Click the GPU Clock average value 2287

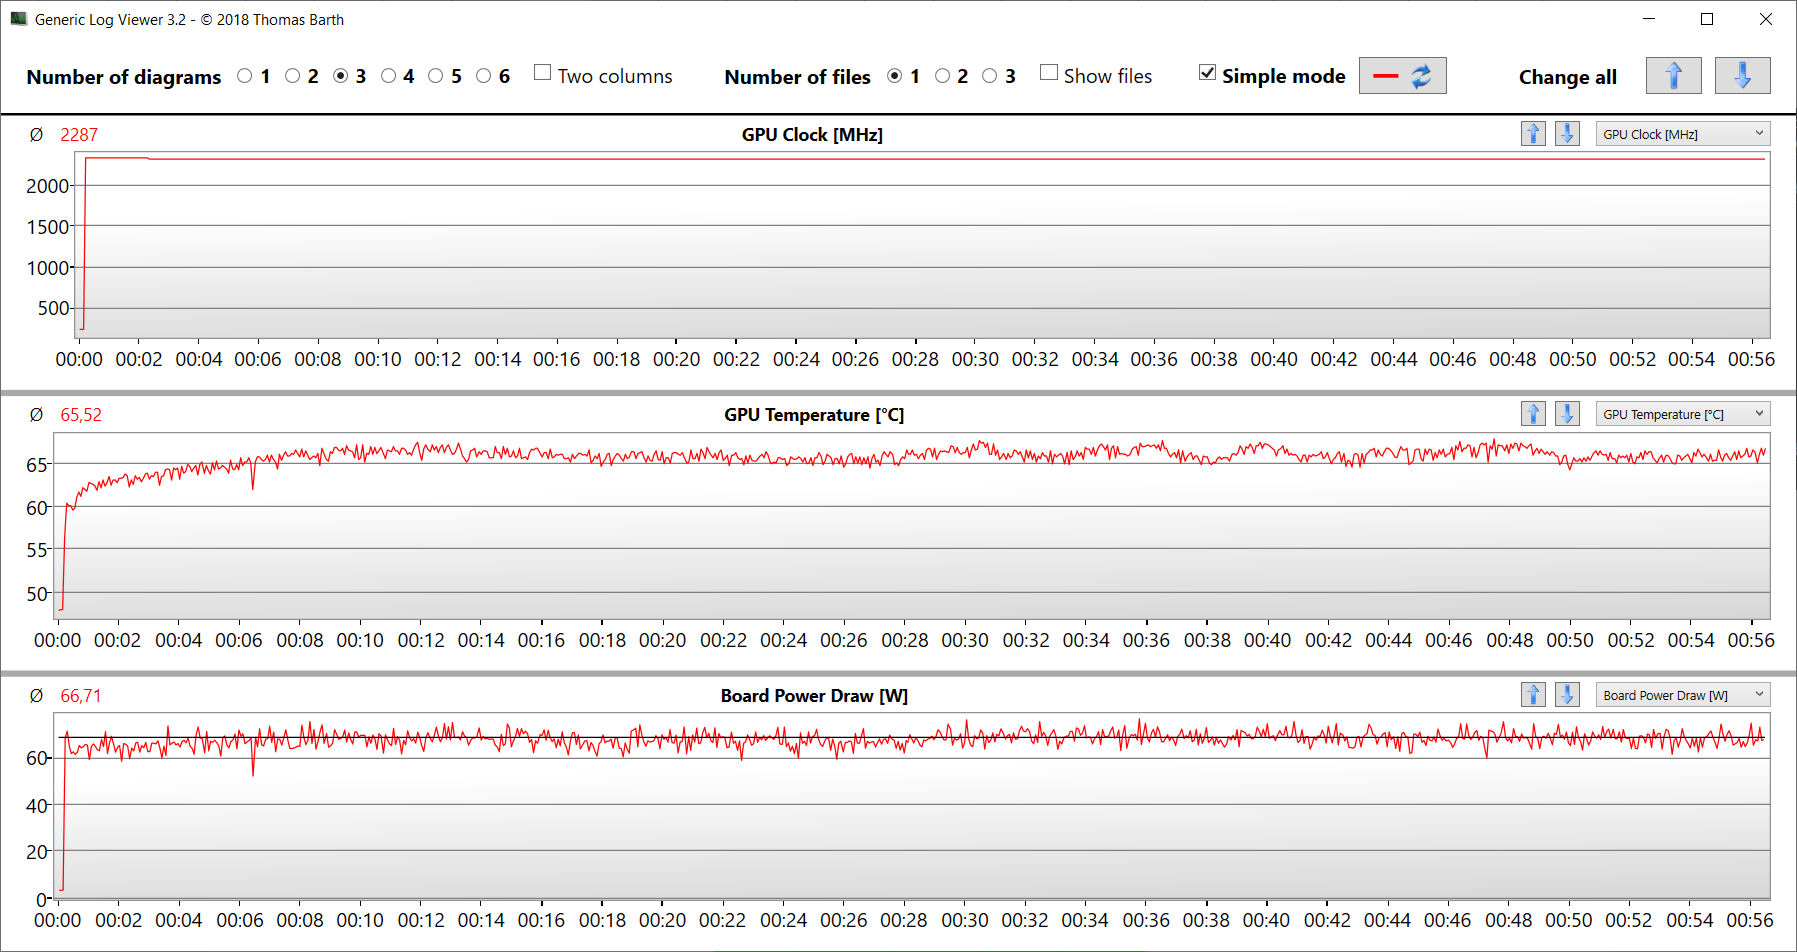pyautogui.click(x=79, y=135)
